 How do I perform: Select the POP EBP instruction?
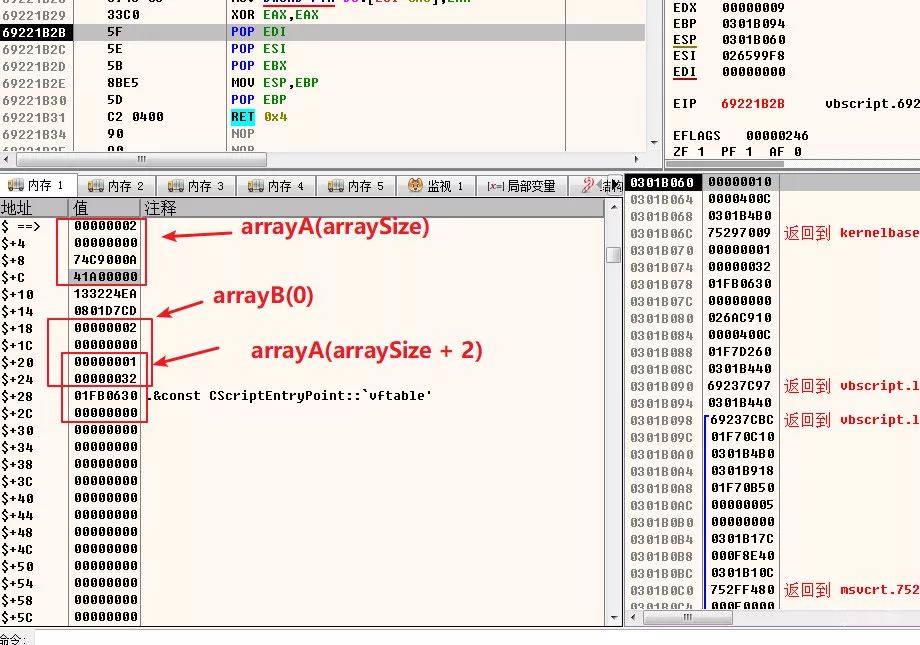pyautogui.click(x=258, y=100)
